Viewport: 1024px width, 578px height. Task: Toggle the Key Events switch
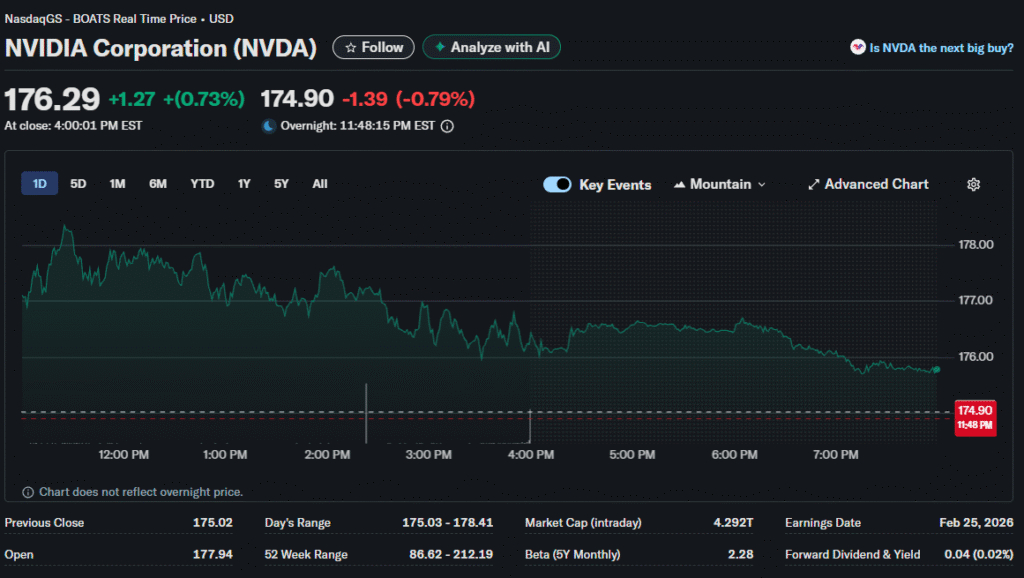pos(557,184)
